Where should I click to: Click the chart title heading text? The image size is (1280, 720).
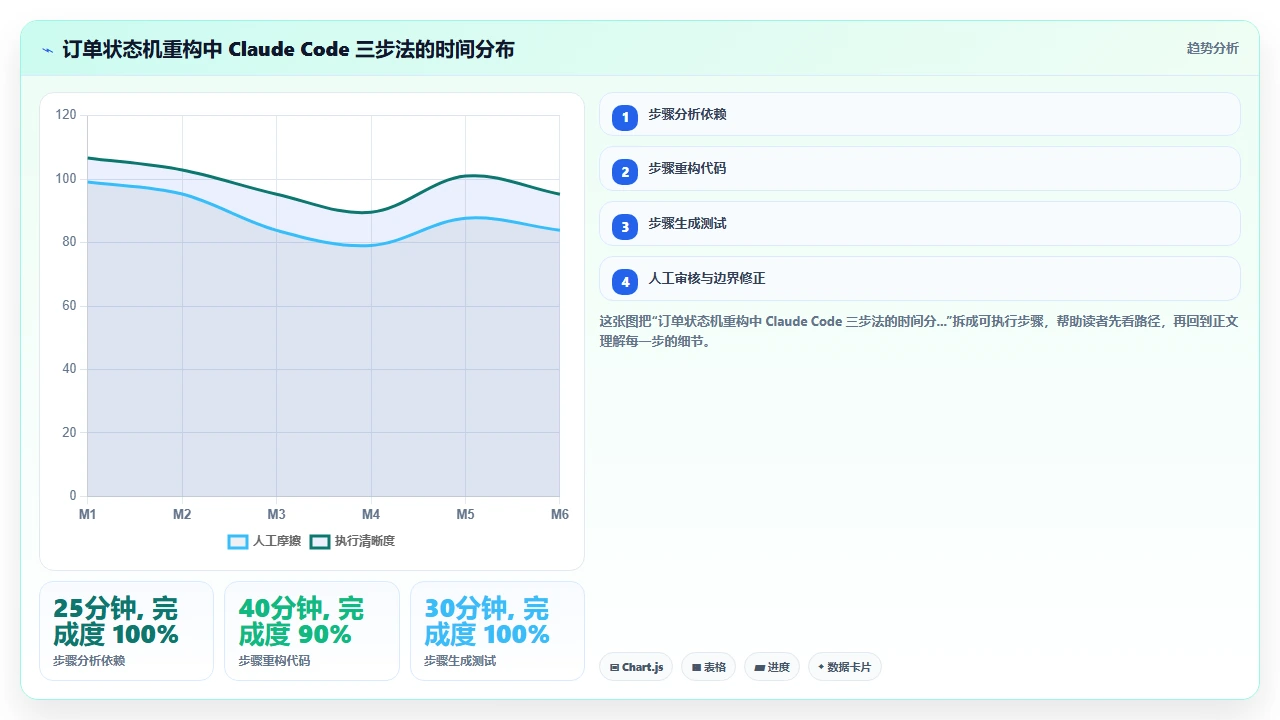click(288, 49)
